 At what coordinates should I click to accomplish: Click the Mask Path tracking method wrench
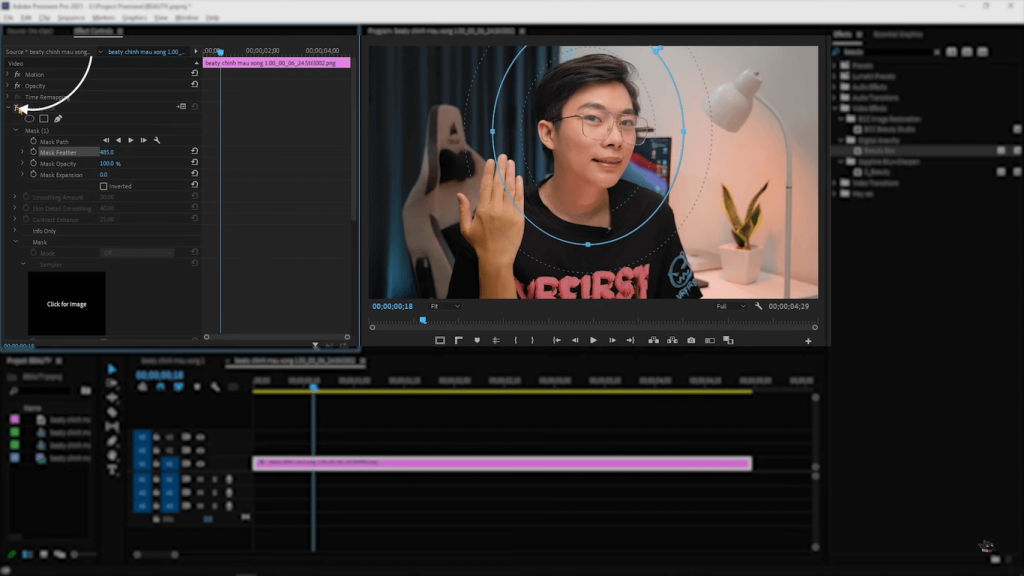pos(157,141)
